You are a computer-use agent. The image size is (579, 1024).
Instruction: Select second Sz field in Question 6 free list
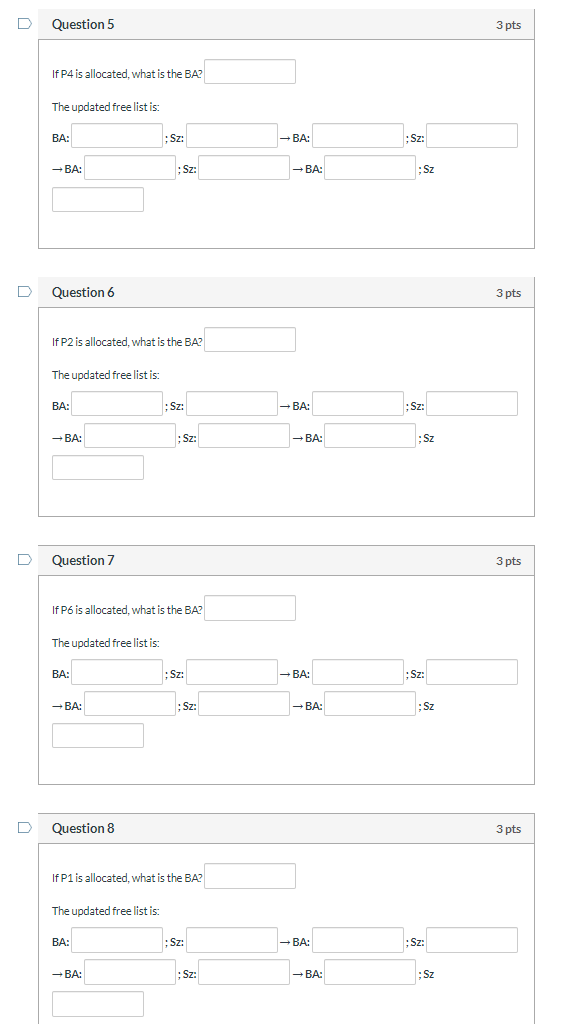click(x=472, y=404)
